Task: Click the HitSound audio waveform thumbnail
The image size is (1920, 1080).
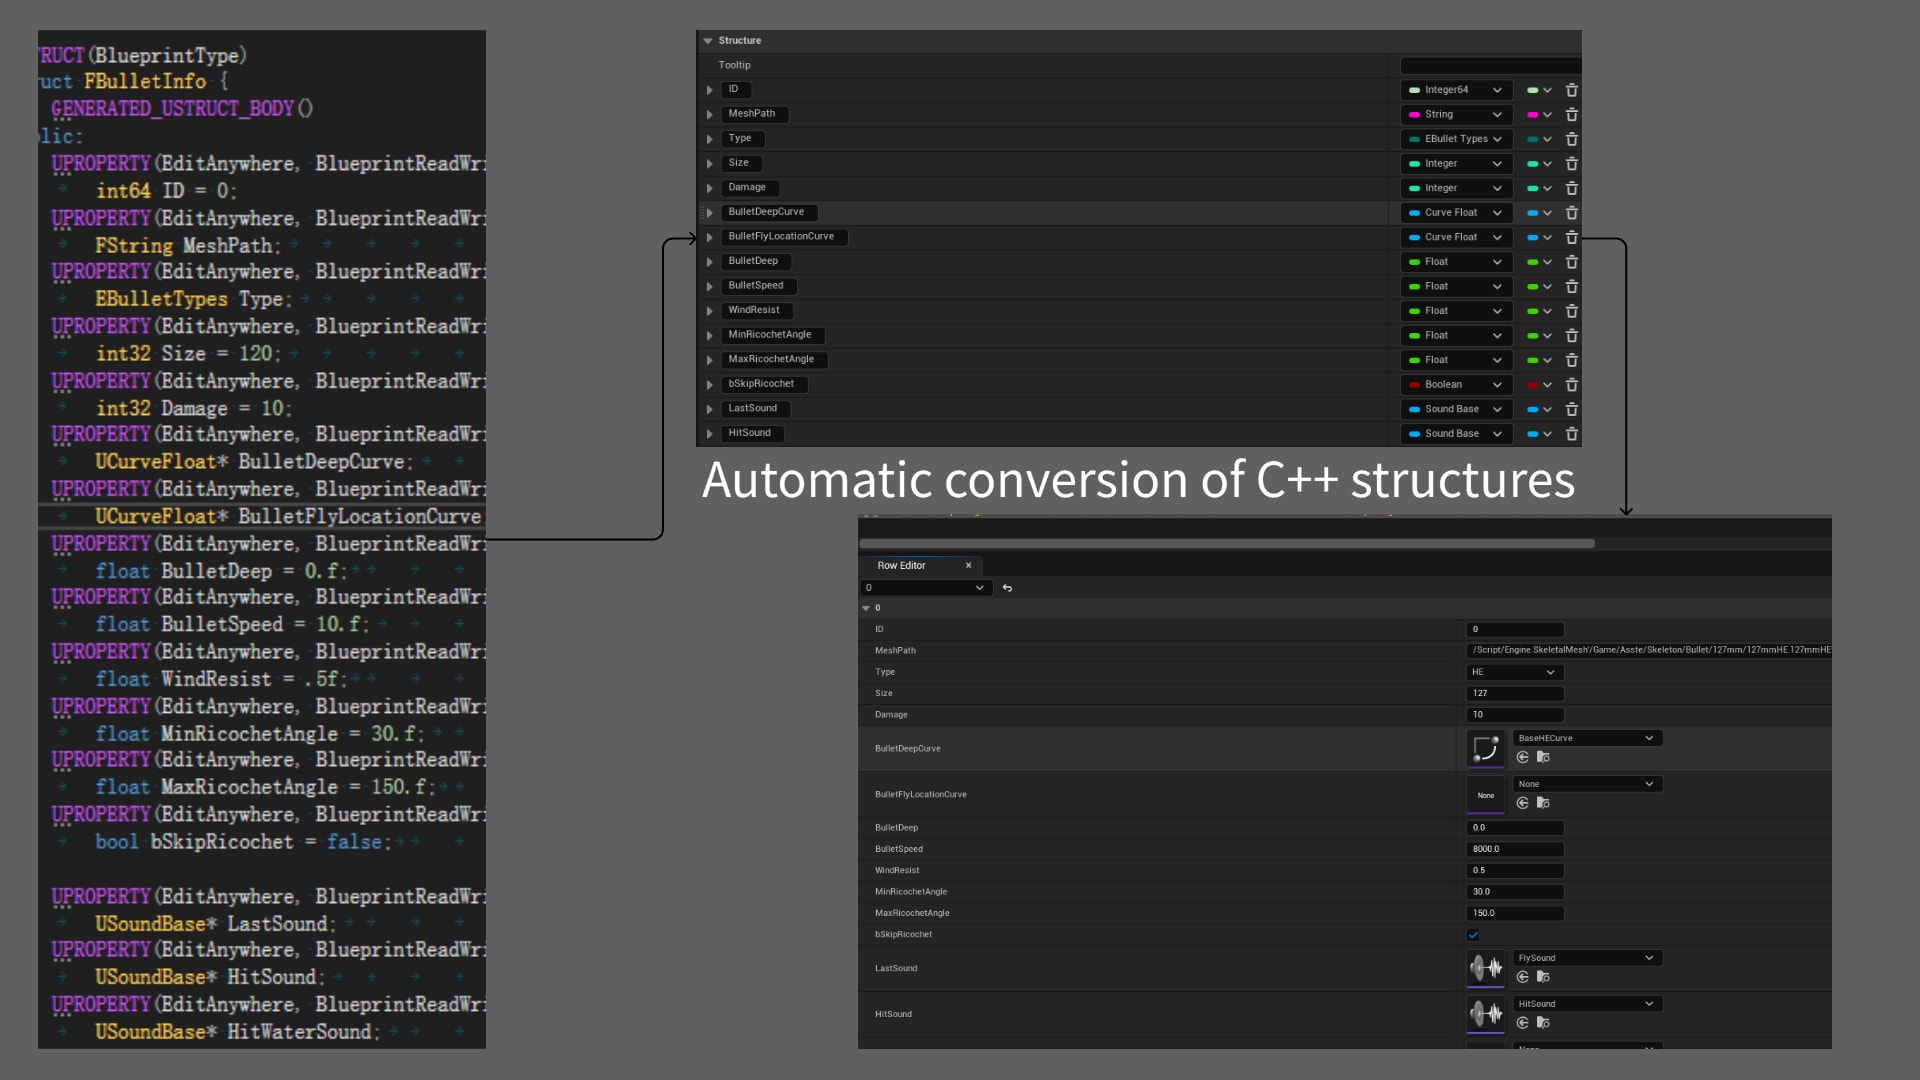Action: coord(1486,1014)
